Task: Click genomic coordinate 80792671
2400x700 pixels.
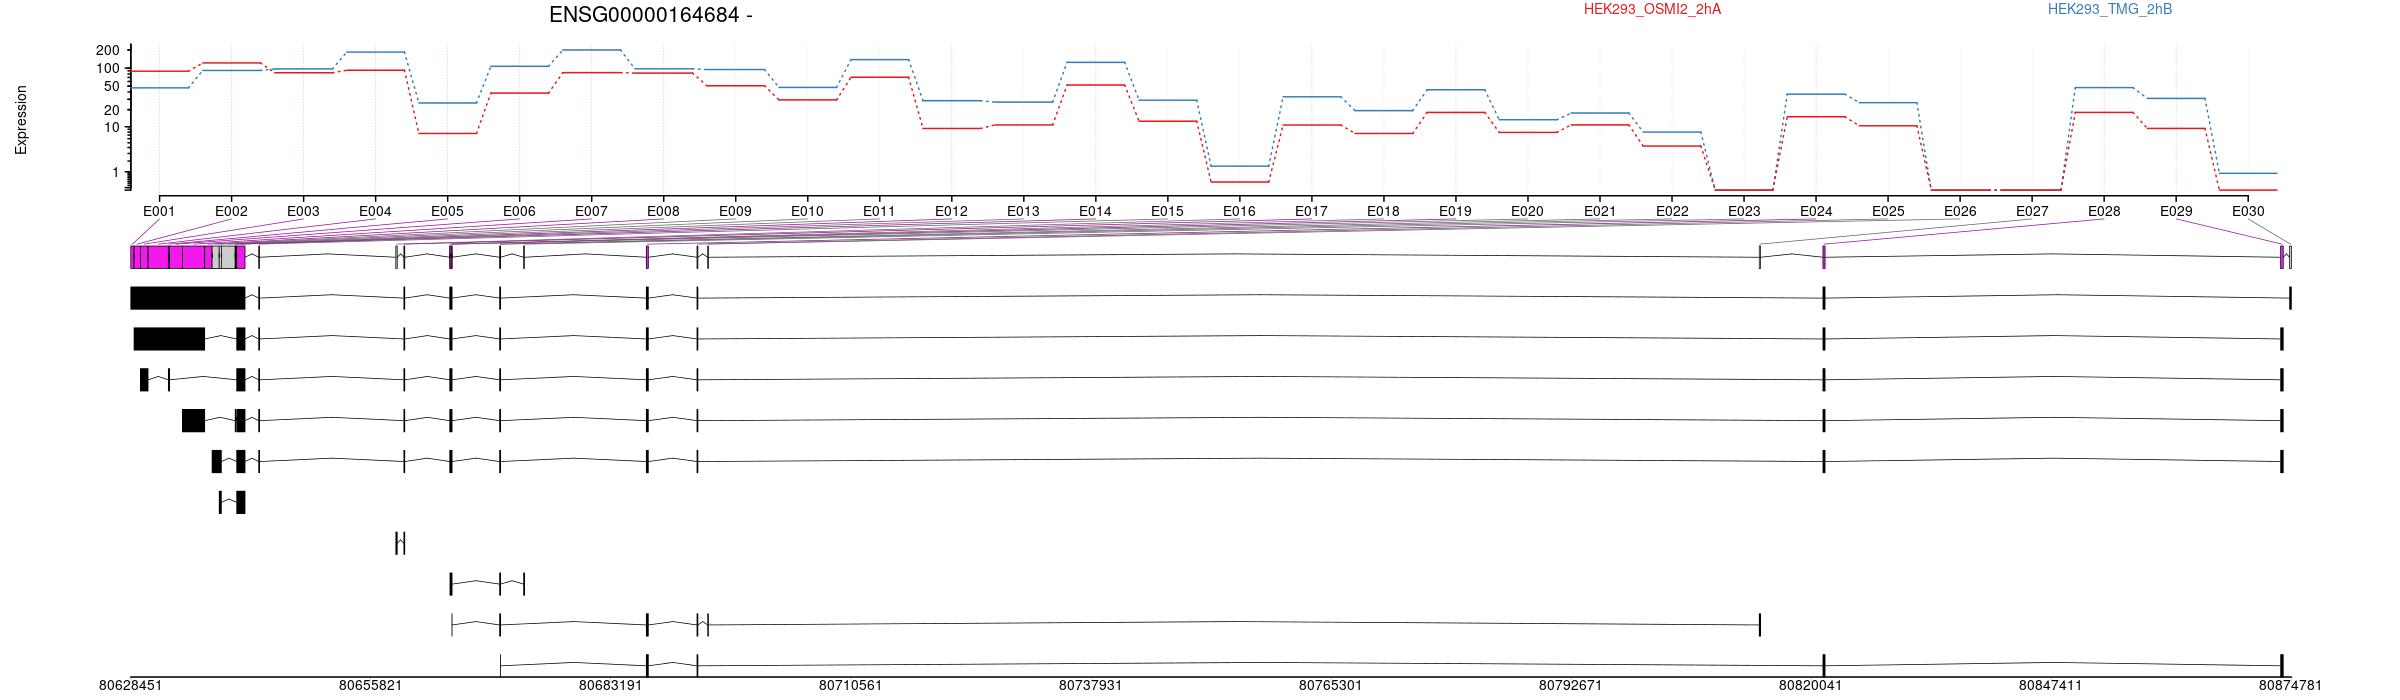Action: 1570,686
